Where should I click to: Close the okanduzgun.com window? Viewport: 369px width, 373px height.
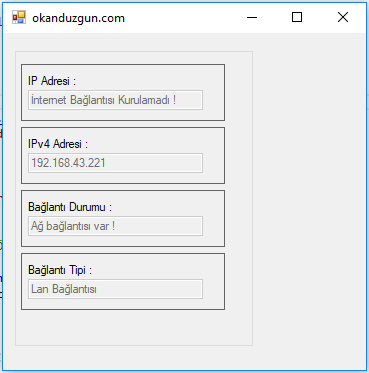point(343,17)
